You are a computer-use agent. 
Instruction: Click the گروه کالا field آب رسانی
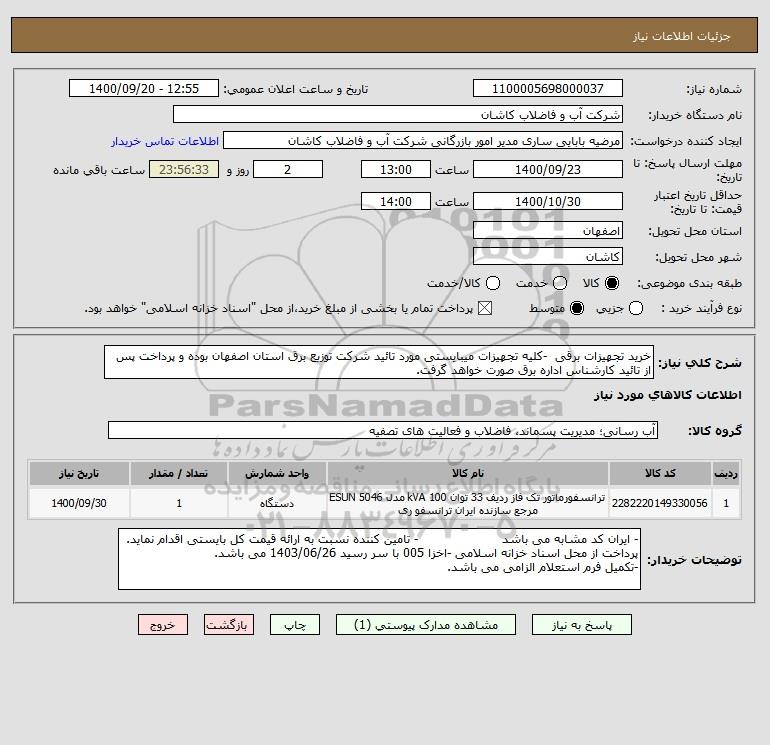(383, 431)
